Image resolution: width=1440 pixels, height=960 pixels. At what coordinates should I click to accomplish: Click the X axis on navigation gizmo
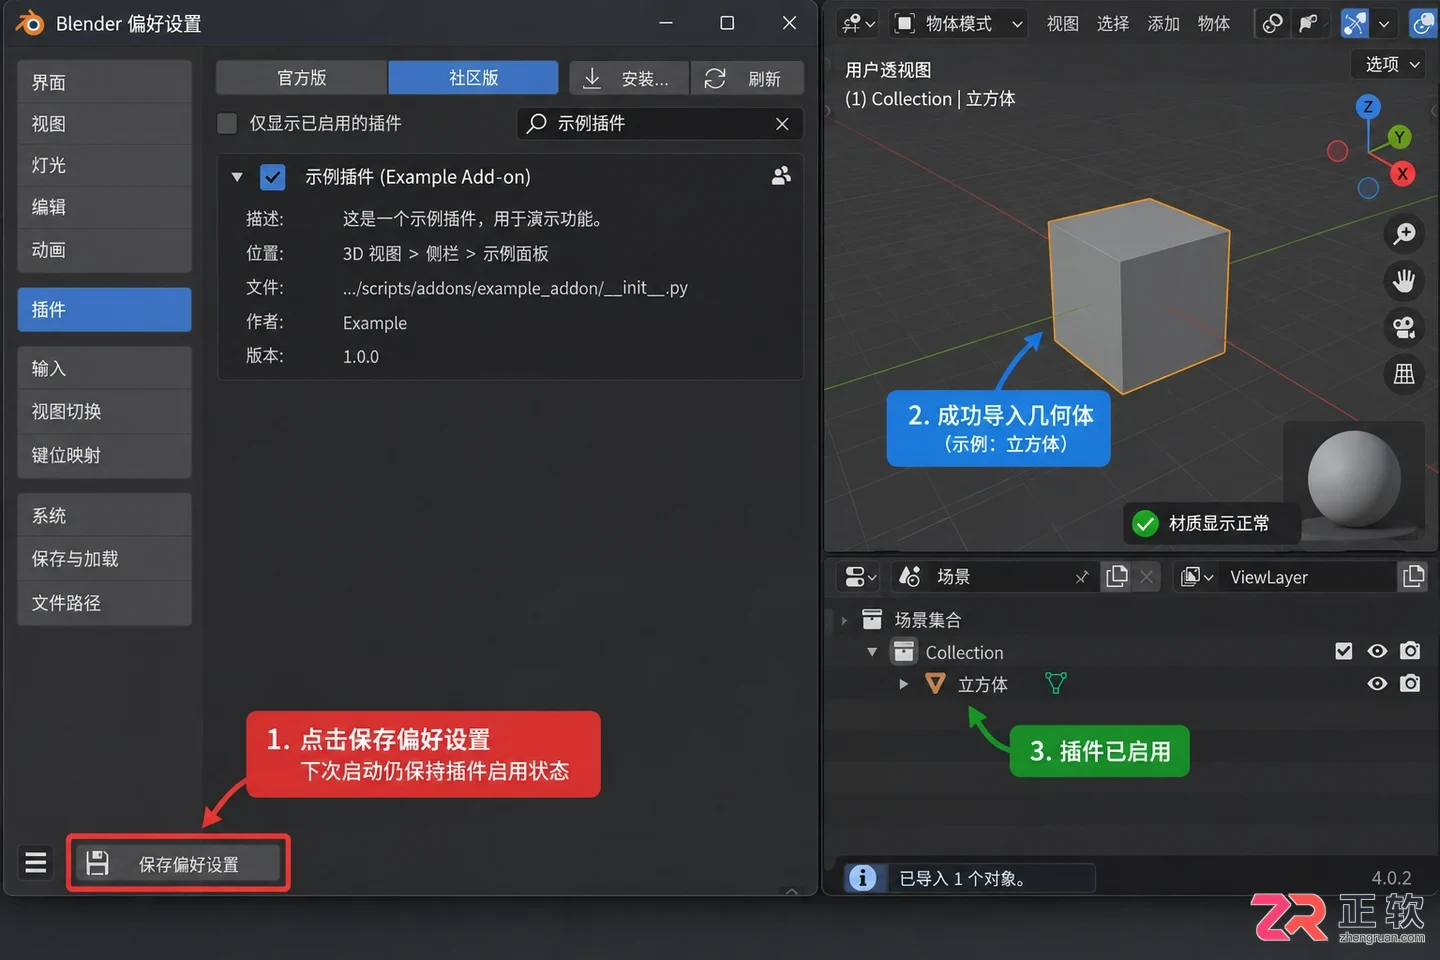point(1403,173)
